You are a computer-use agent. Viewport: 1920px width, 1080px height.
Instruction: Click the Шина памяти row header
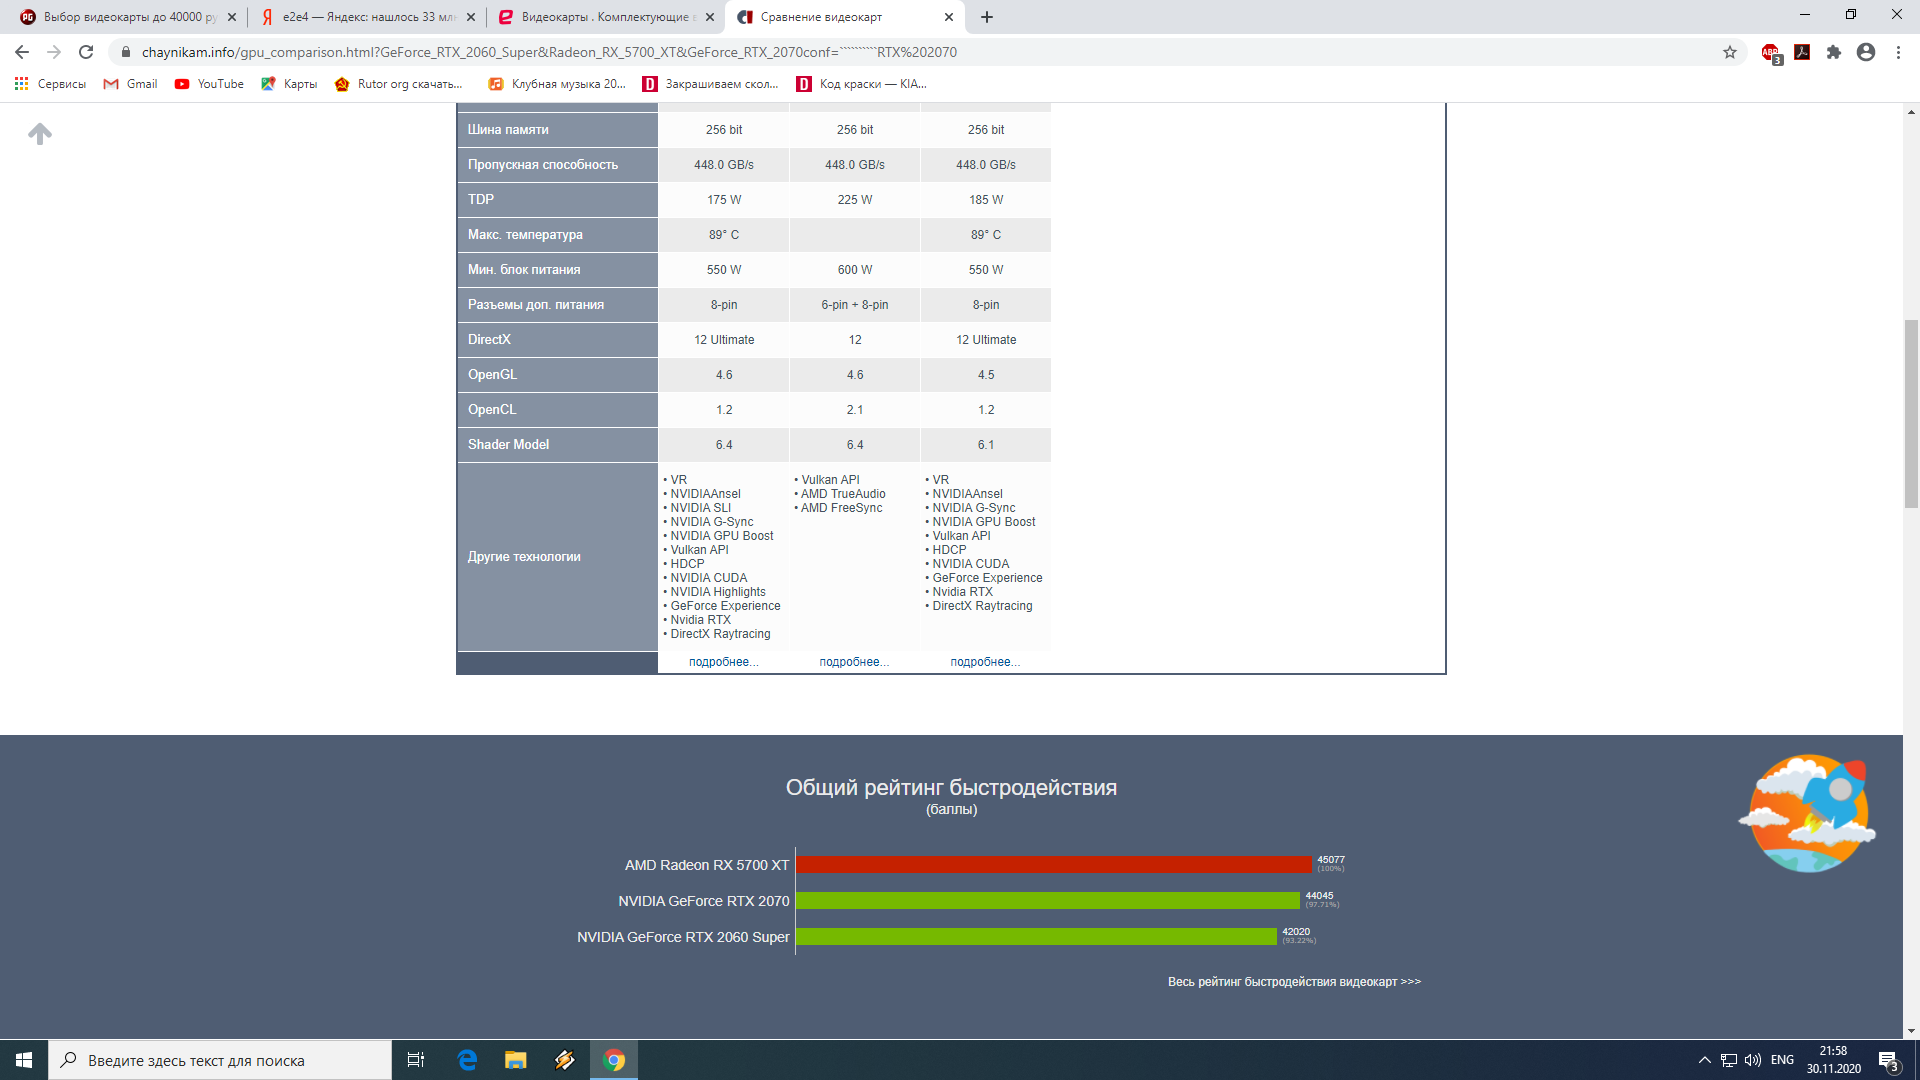click(557, 130)
